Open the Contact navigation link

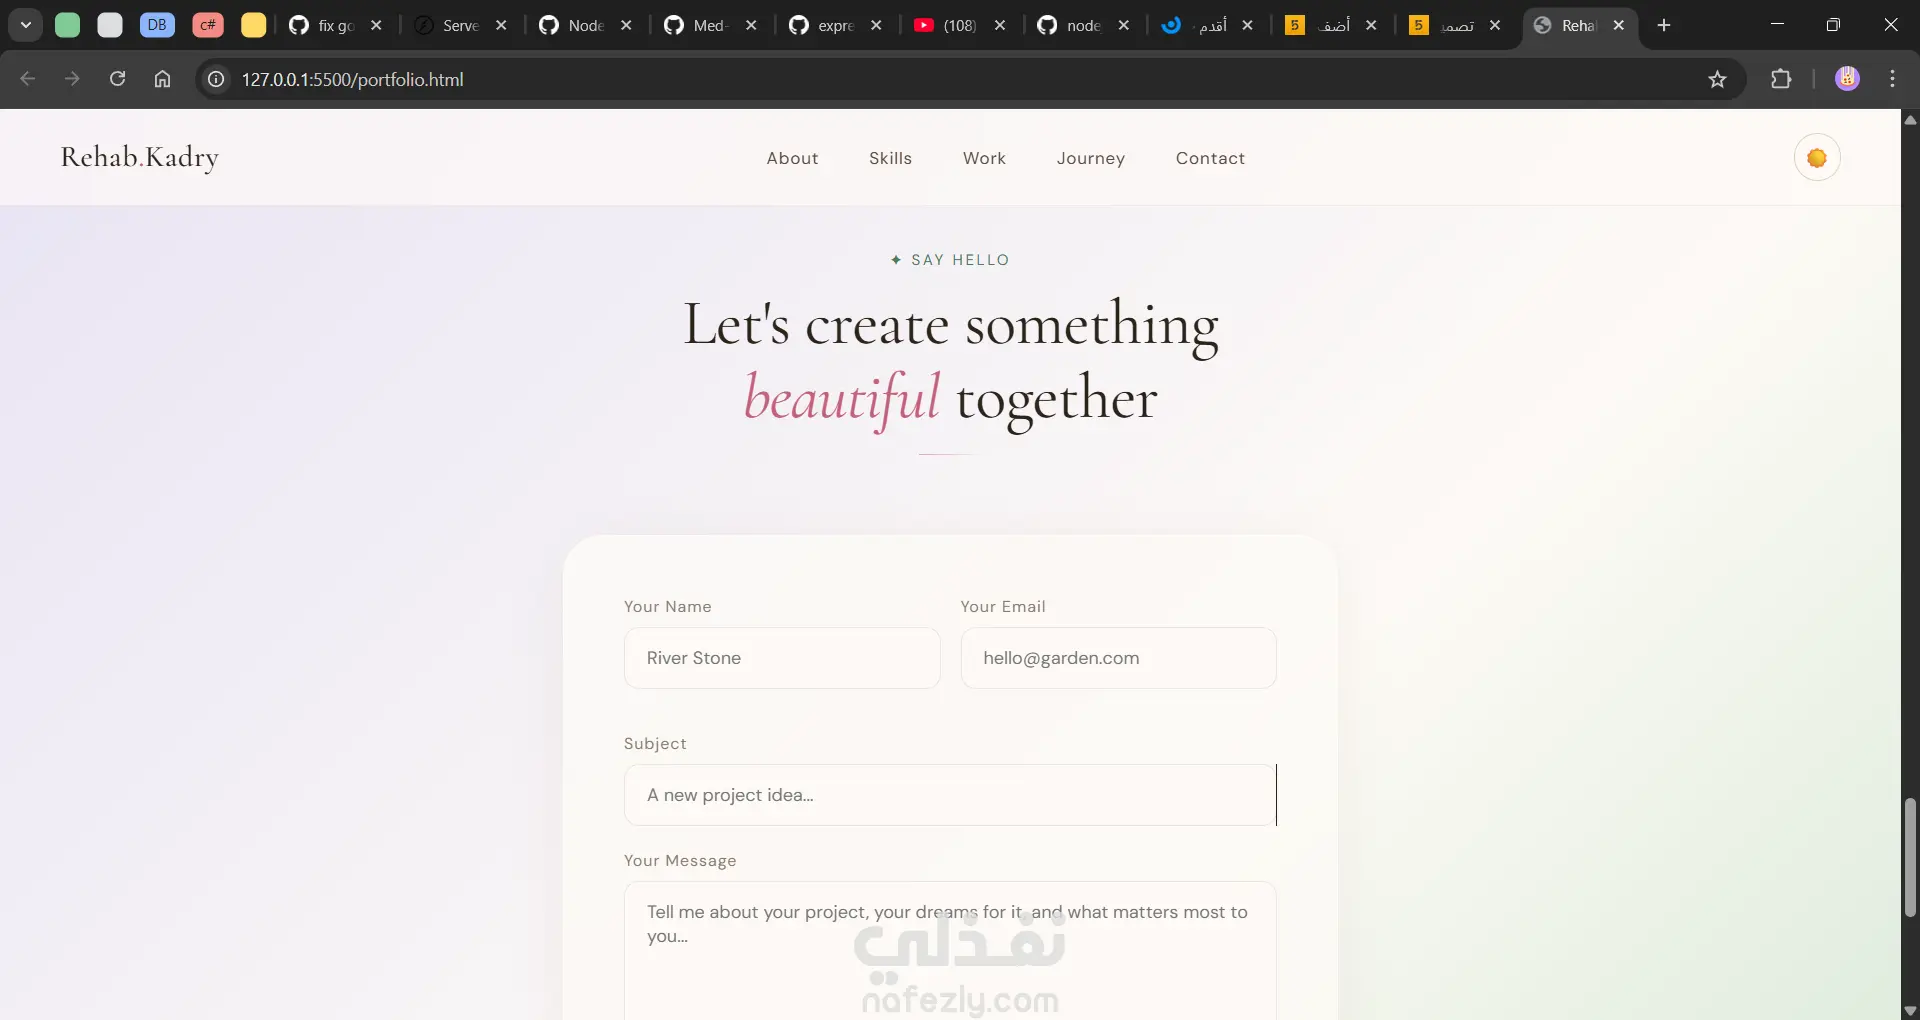[x=1210, y=158]
